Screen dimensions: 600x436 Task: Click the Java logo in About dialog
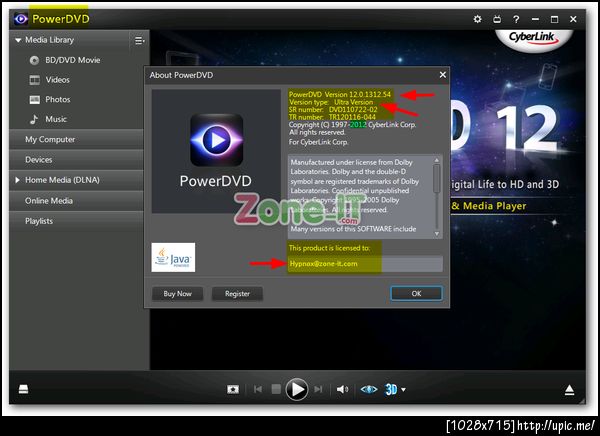click(173, 257)
